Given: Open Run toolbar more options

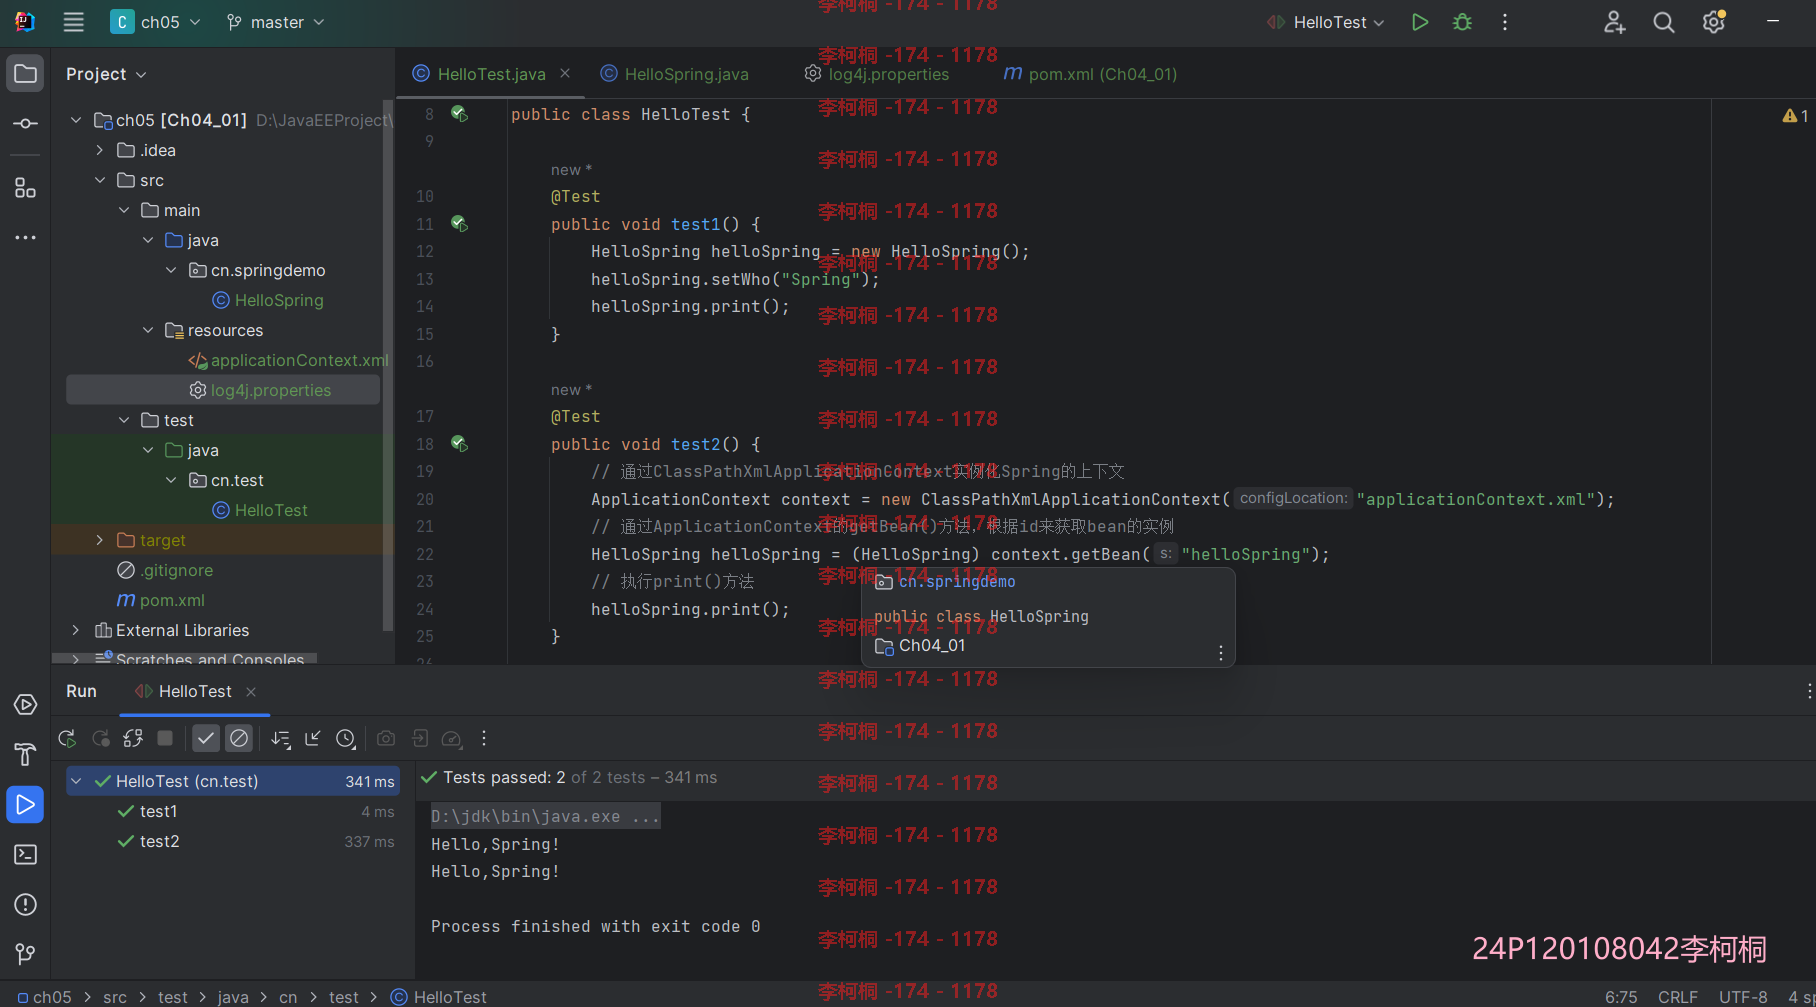Looking at the screenshot, I should pyautogui.click(x=484, y=738).
